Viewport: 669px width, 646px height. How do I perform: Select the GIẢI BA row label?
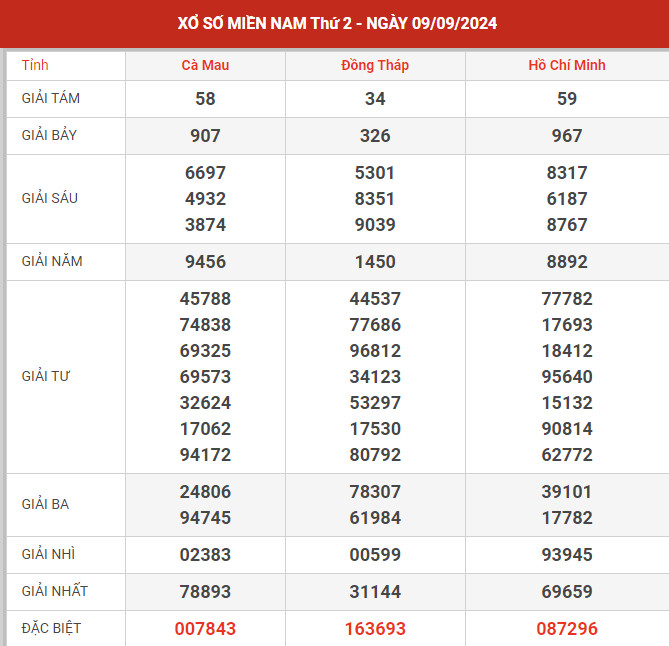pos(45,504)
